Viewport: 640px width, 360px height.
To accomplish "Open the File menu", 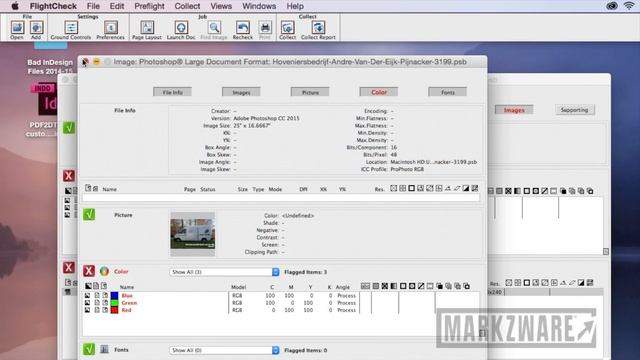I will coord(93,6).
